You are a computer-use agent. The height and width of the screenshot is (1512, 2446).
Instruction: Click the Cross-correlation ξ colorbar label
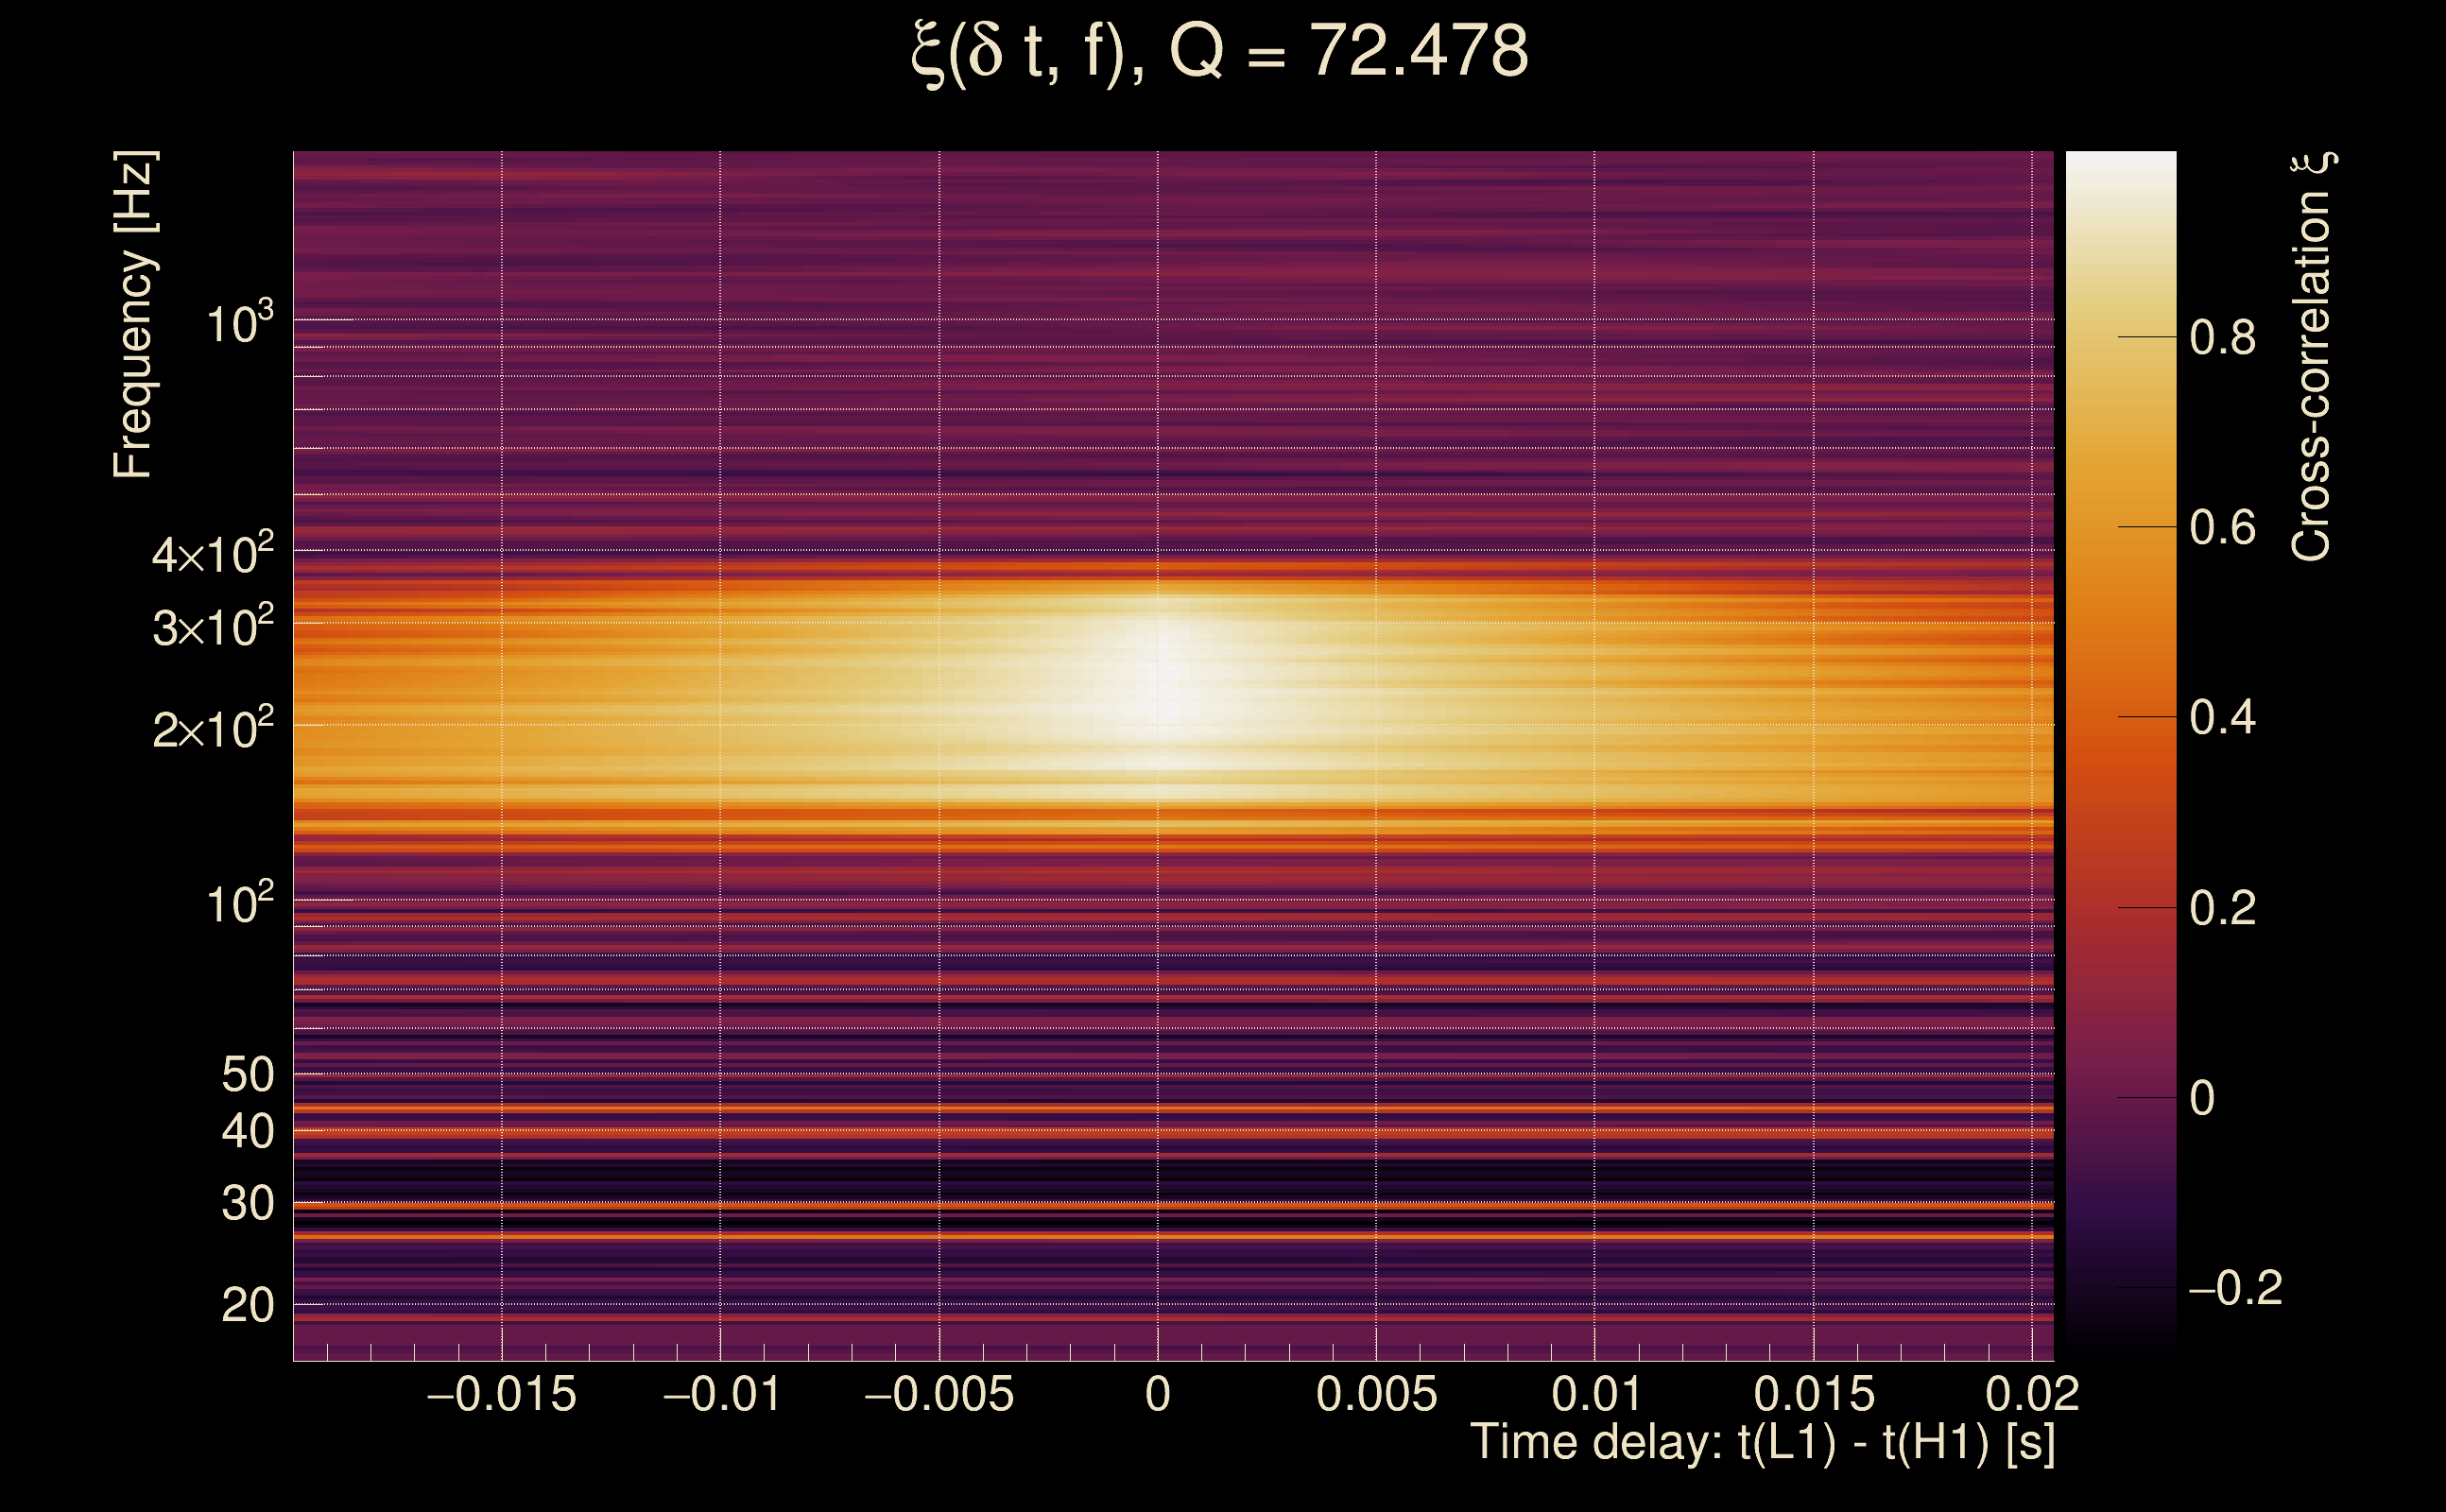tap(2312, 357)
